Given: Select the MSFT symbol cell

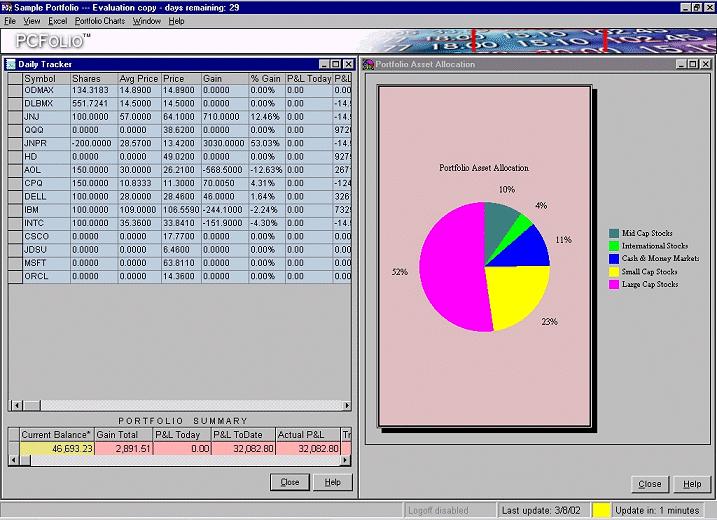Looking at the screenshot, I should [46, 263].
